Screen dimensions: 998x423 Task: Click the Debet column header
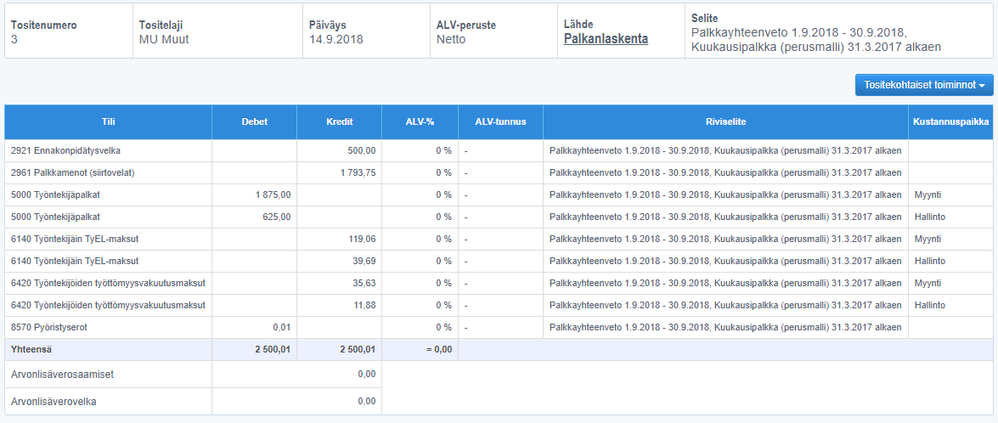point(255,122)
